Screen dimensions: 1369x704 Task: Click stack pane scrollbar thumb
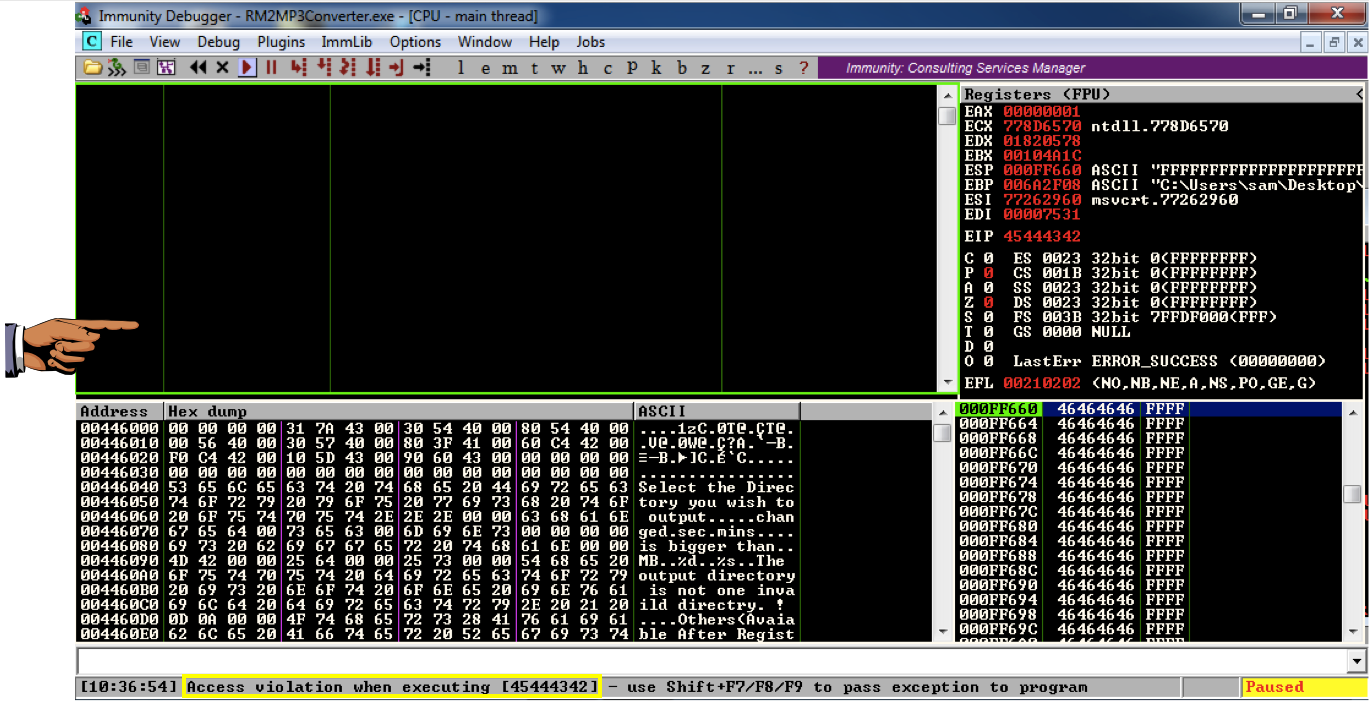(1352, 494)
